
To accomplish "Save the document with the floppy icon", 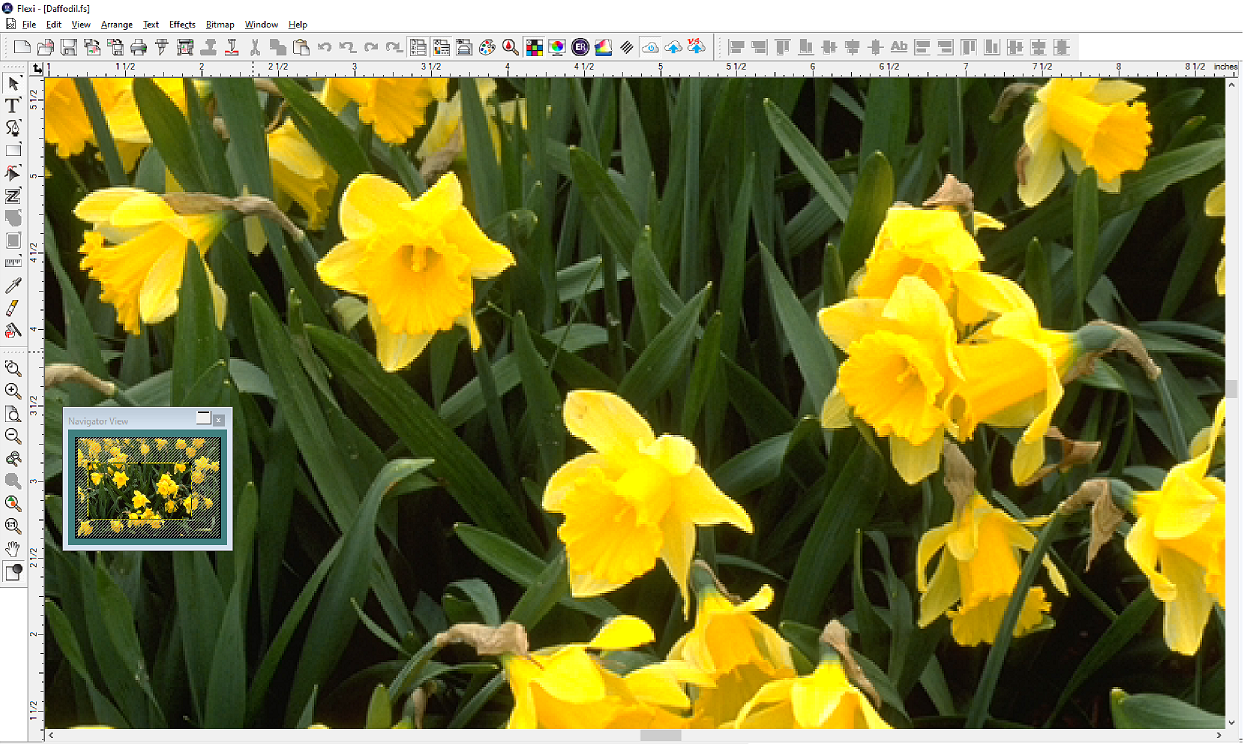I will (68, 47).
